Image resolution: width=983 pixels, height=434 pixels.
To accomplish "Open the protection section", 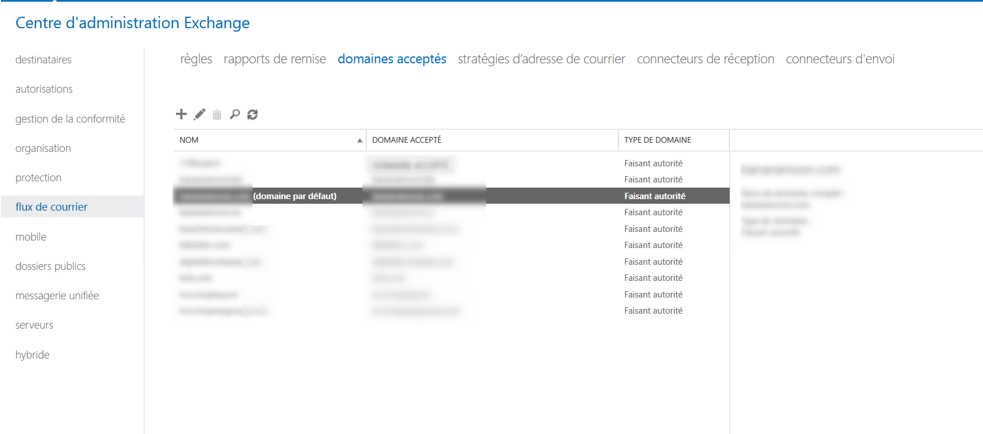I will 38,177.
